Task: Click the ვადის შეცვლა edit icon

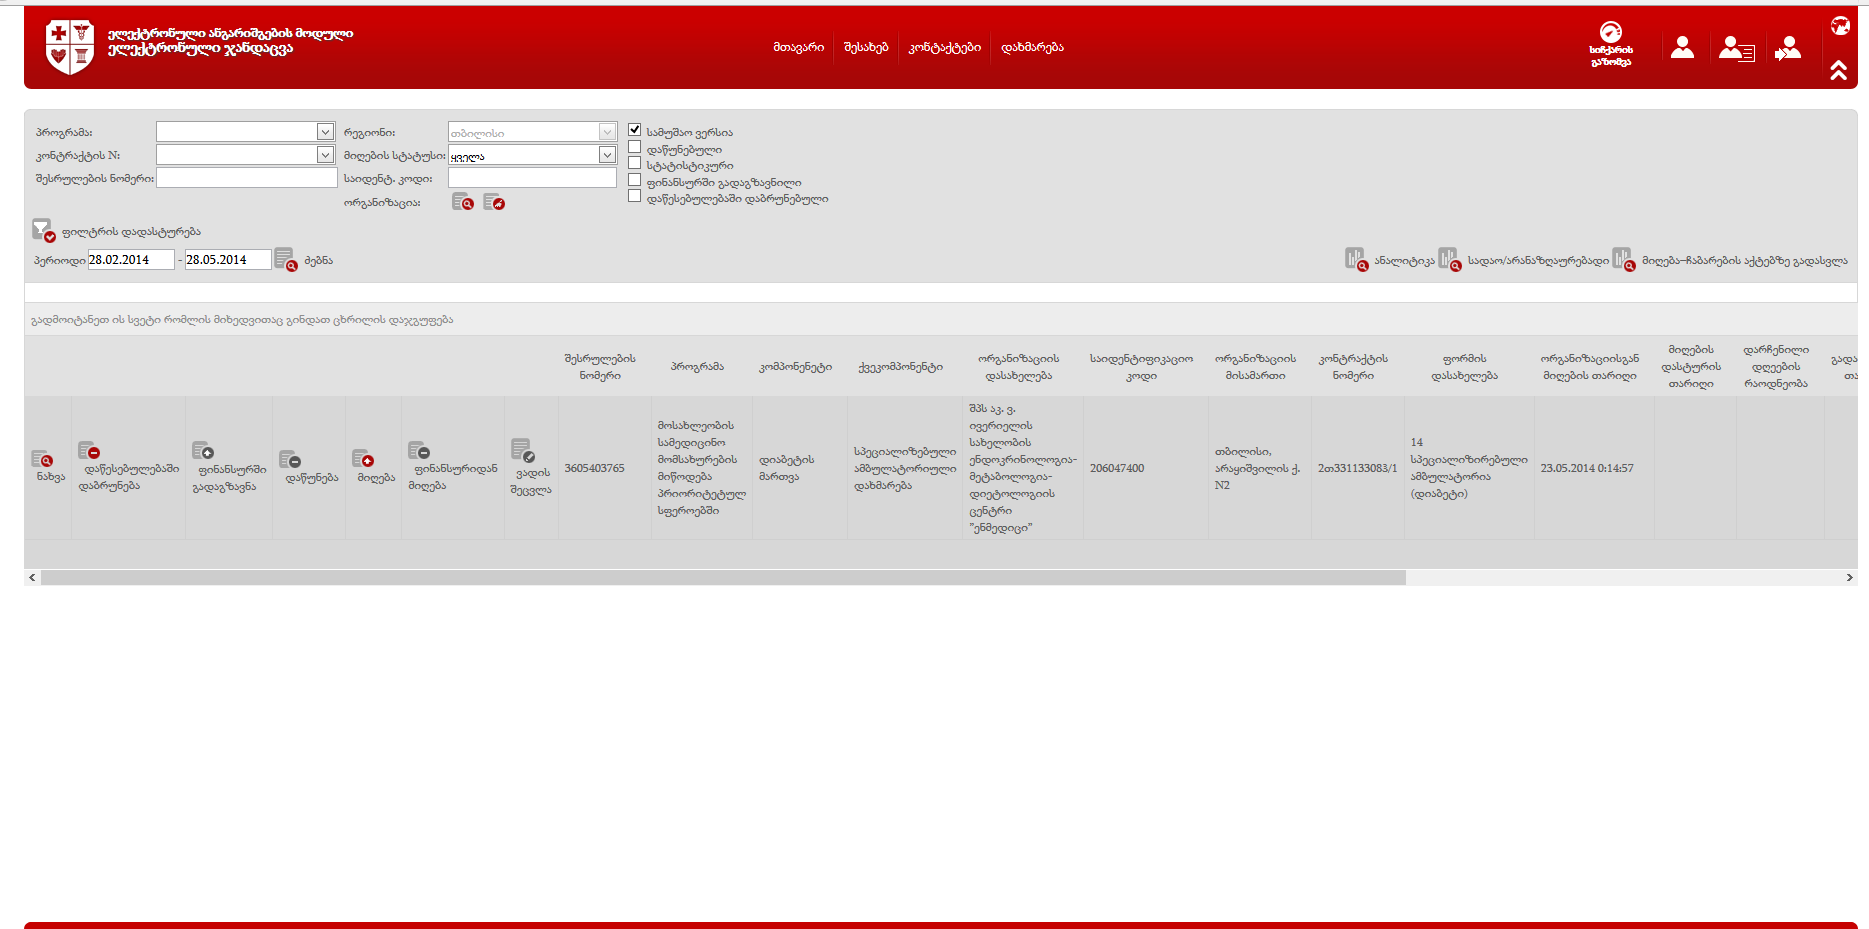Action: pos(522,449)
